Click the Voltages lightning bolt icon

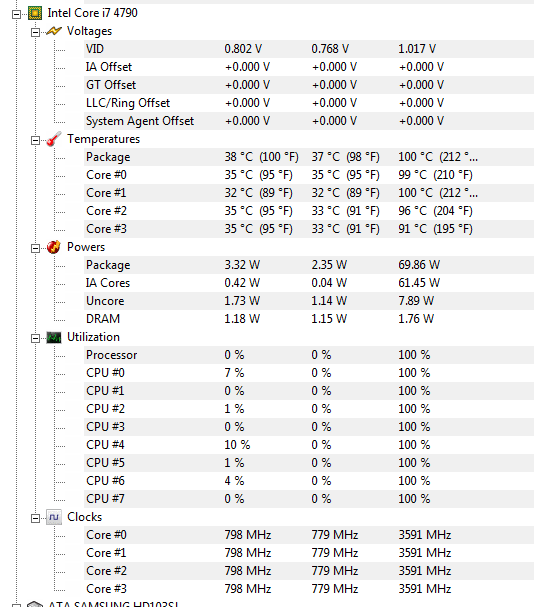coord(54,31)
